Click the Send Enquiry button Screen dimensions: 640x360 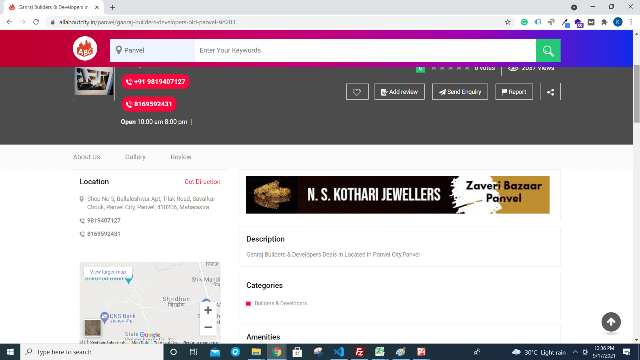tap(460, 92)
